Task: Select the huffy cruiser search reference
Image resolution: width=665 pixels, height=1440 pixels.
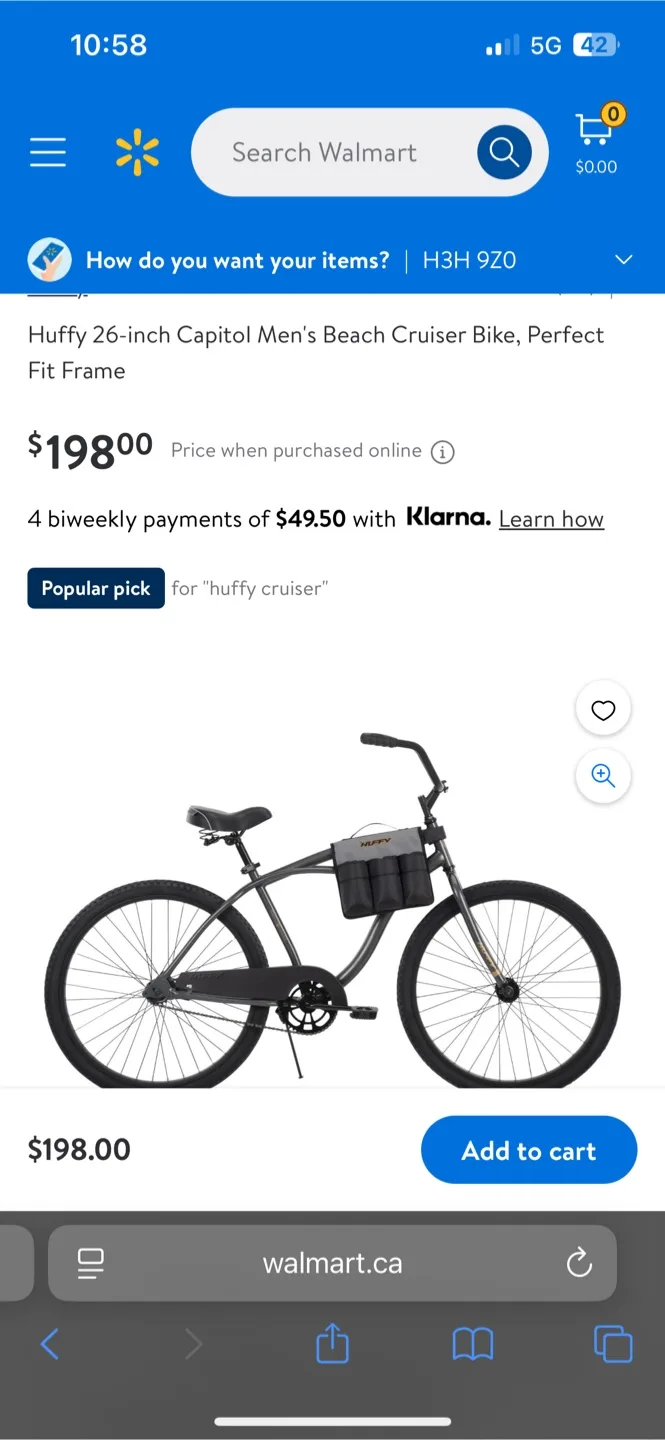Action: click(250, 588)
